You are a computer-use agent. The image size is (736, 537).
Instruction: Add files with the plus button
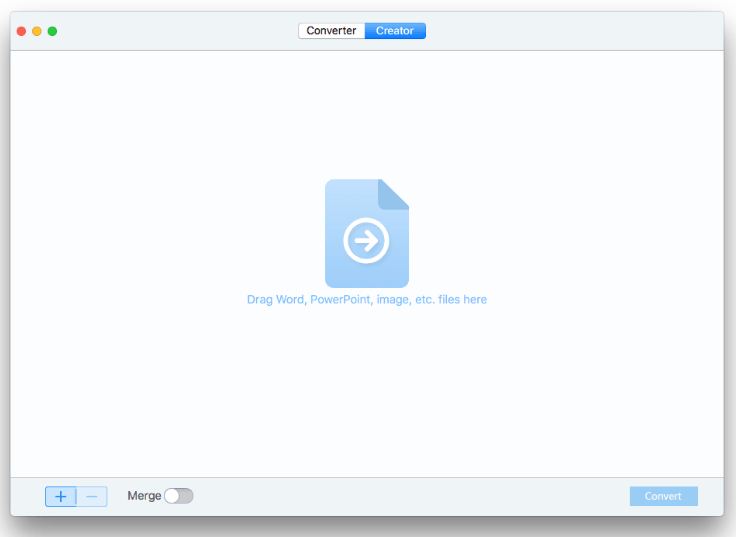[61, 496]
